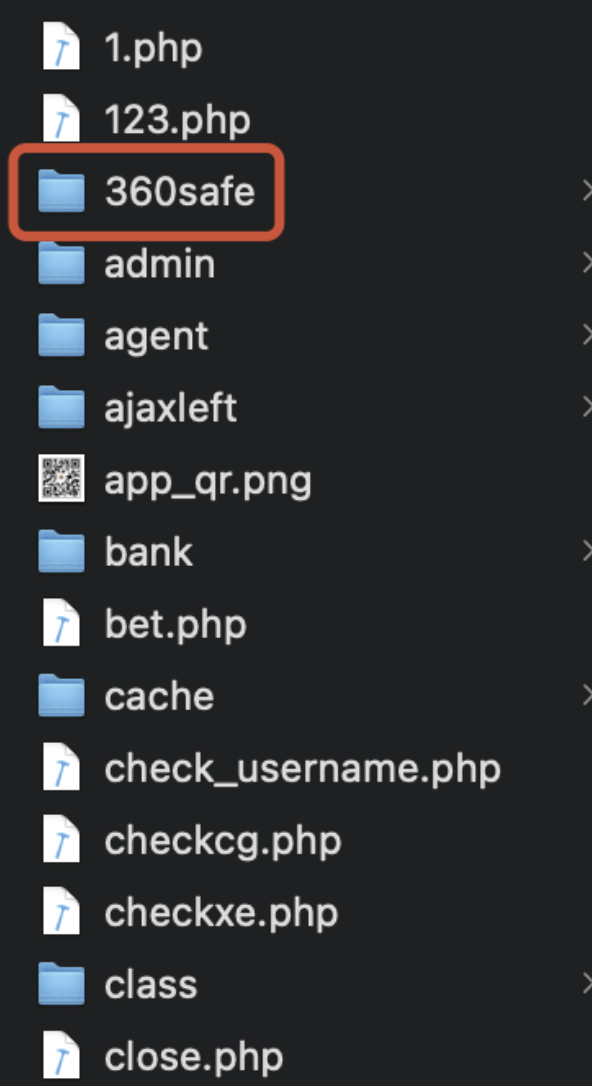Expand the agent folder chevron

587,335
